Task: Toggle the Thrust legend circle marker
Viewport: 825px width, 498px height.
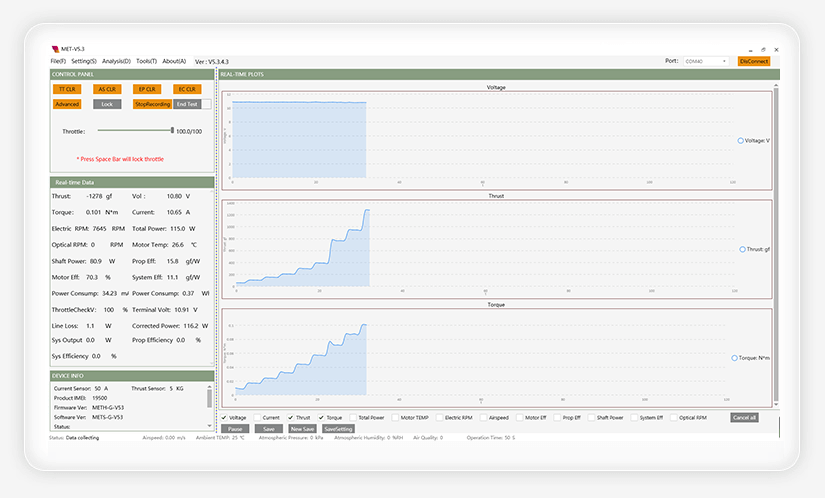Action: 742,249
